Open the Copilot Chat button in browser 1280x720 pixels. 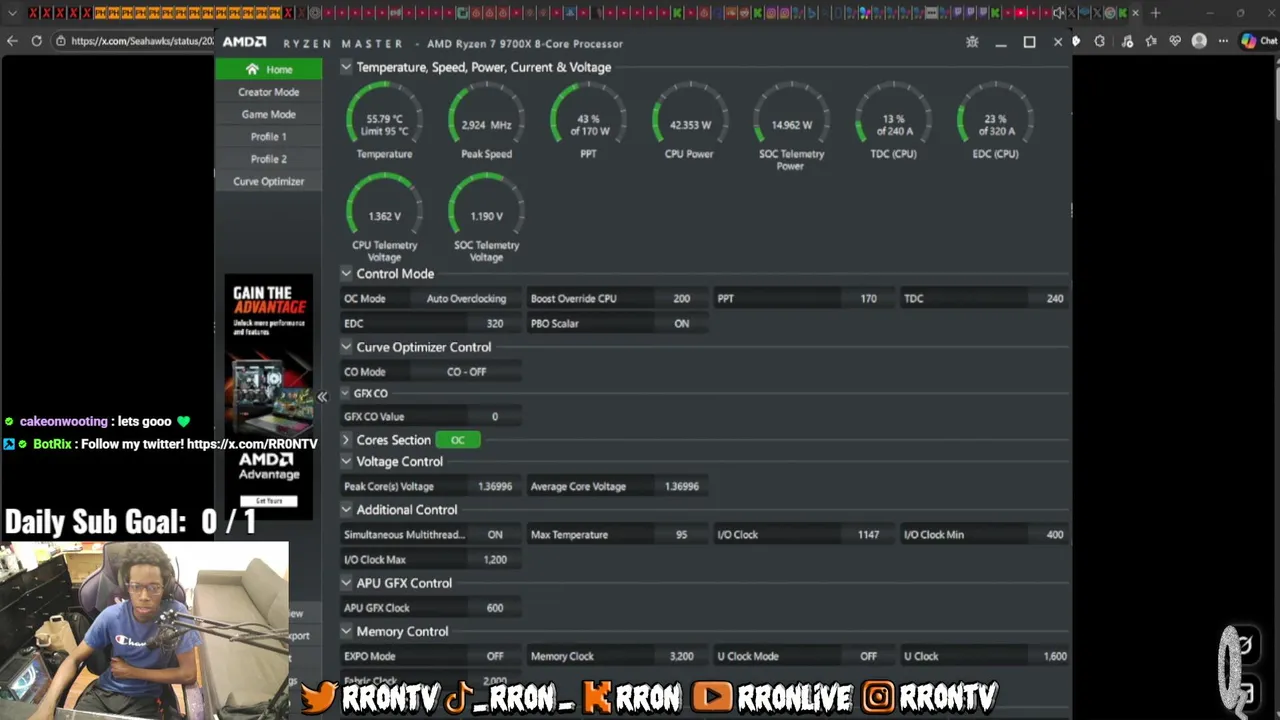[1259, 41]
